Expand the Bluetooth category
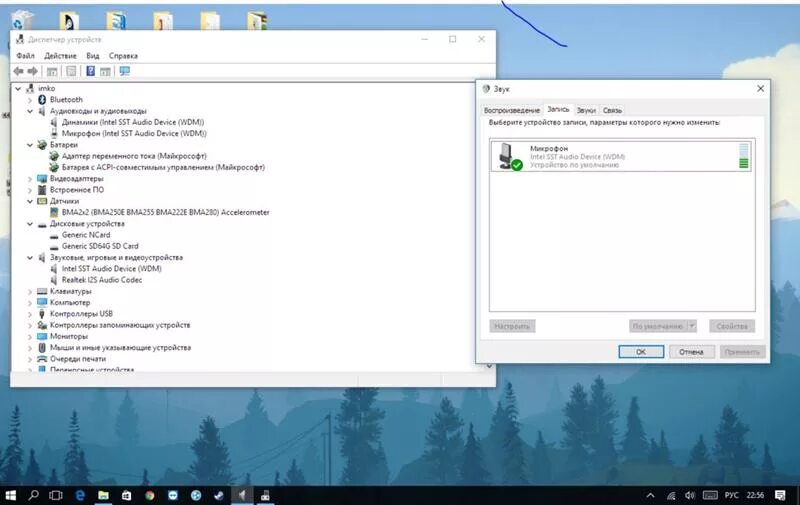Screen dimensions: 800x505 pyautogui.click(x=30, y=99)
